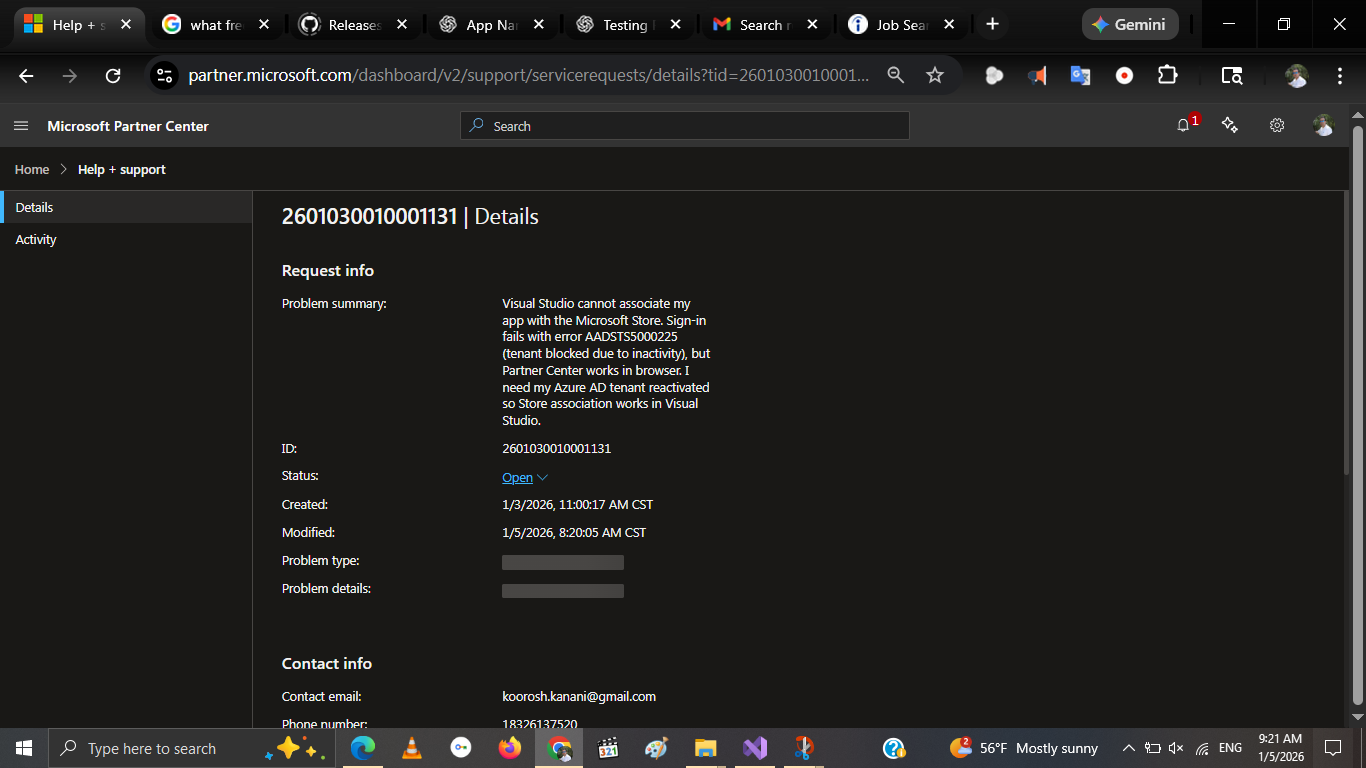Reload the current page
1366x768 pixels.
click(113, 75)
